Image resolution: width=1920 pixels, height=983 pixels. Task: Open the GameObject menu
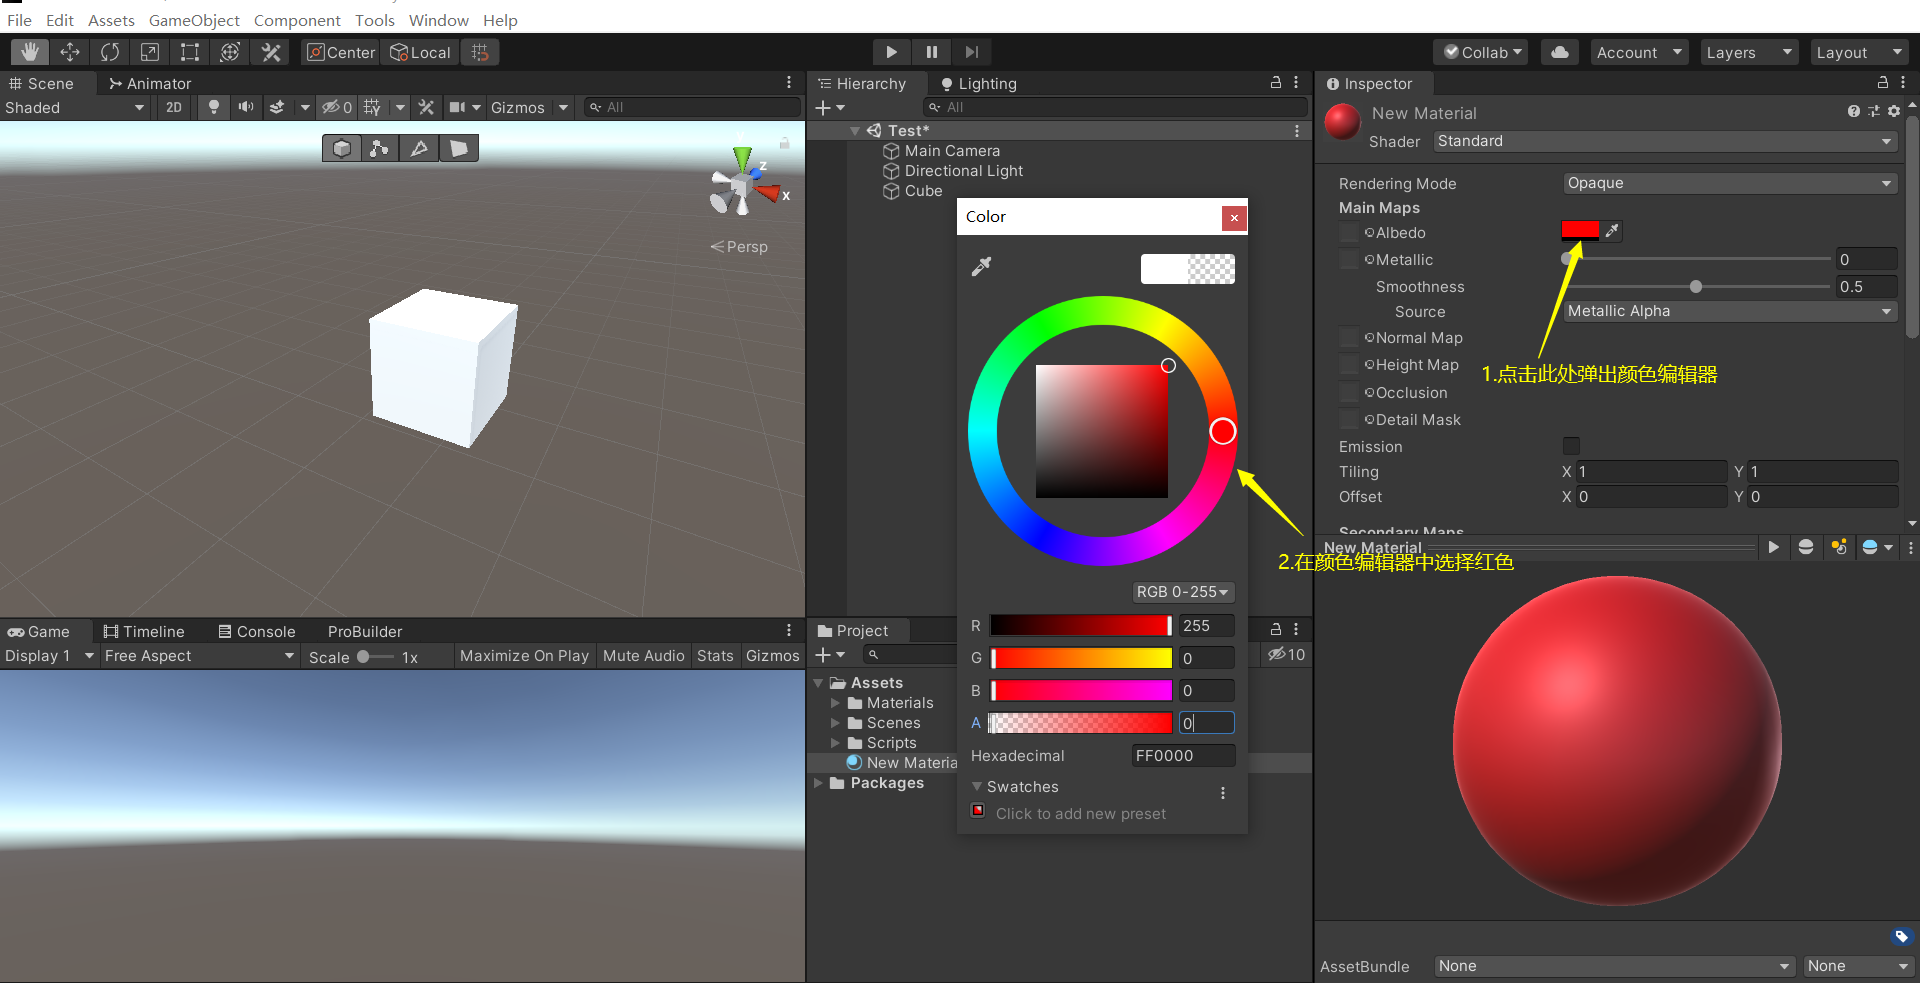click(x=194, y=20)
